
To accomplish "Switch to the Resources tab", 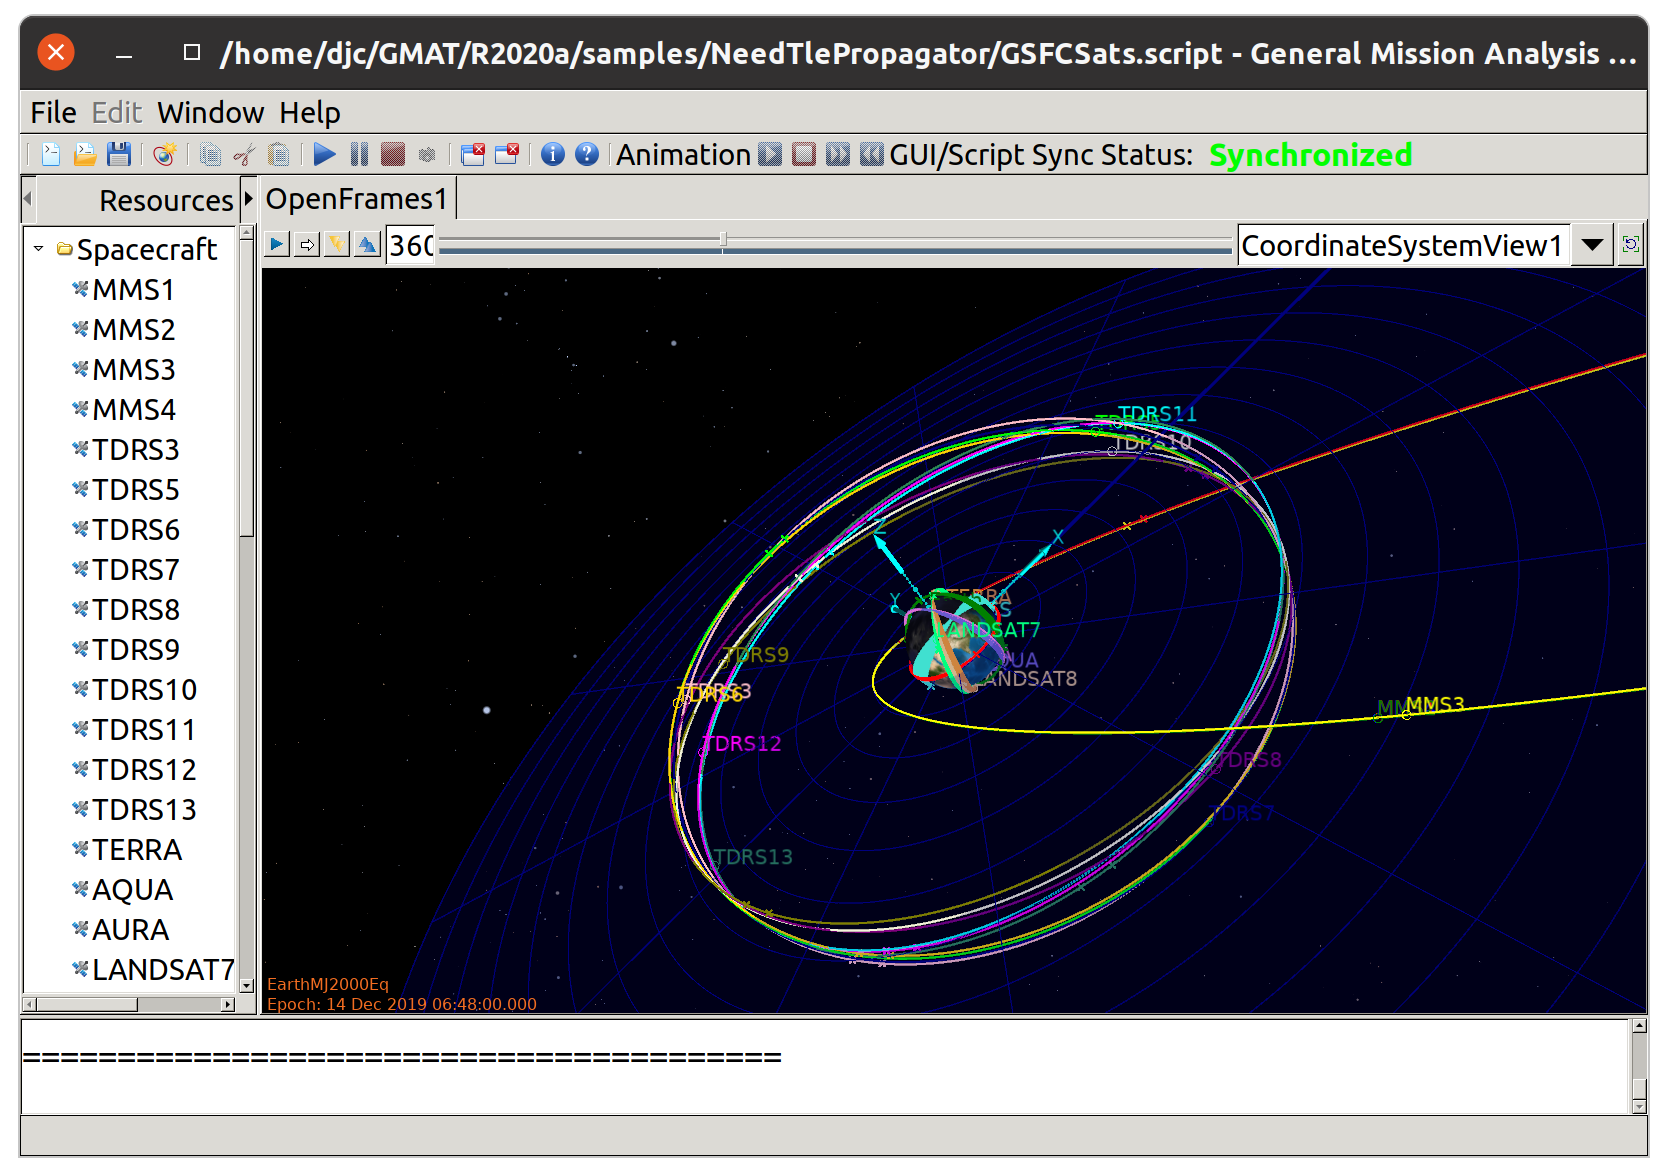I will point(166,201).
